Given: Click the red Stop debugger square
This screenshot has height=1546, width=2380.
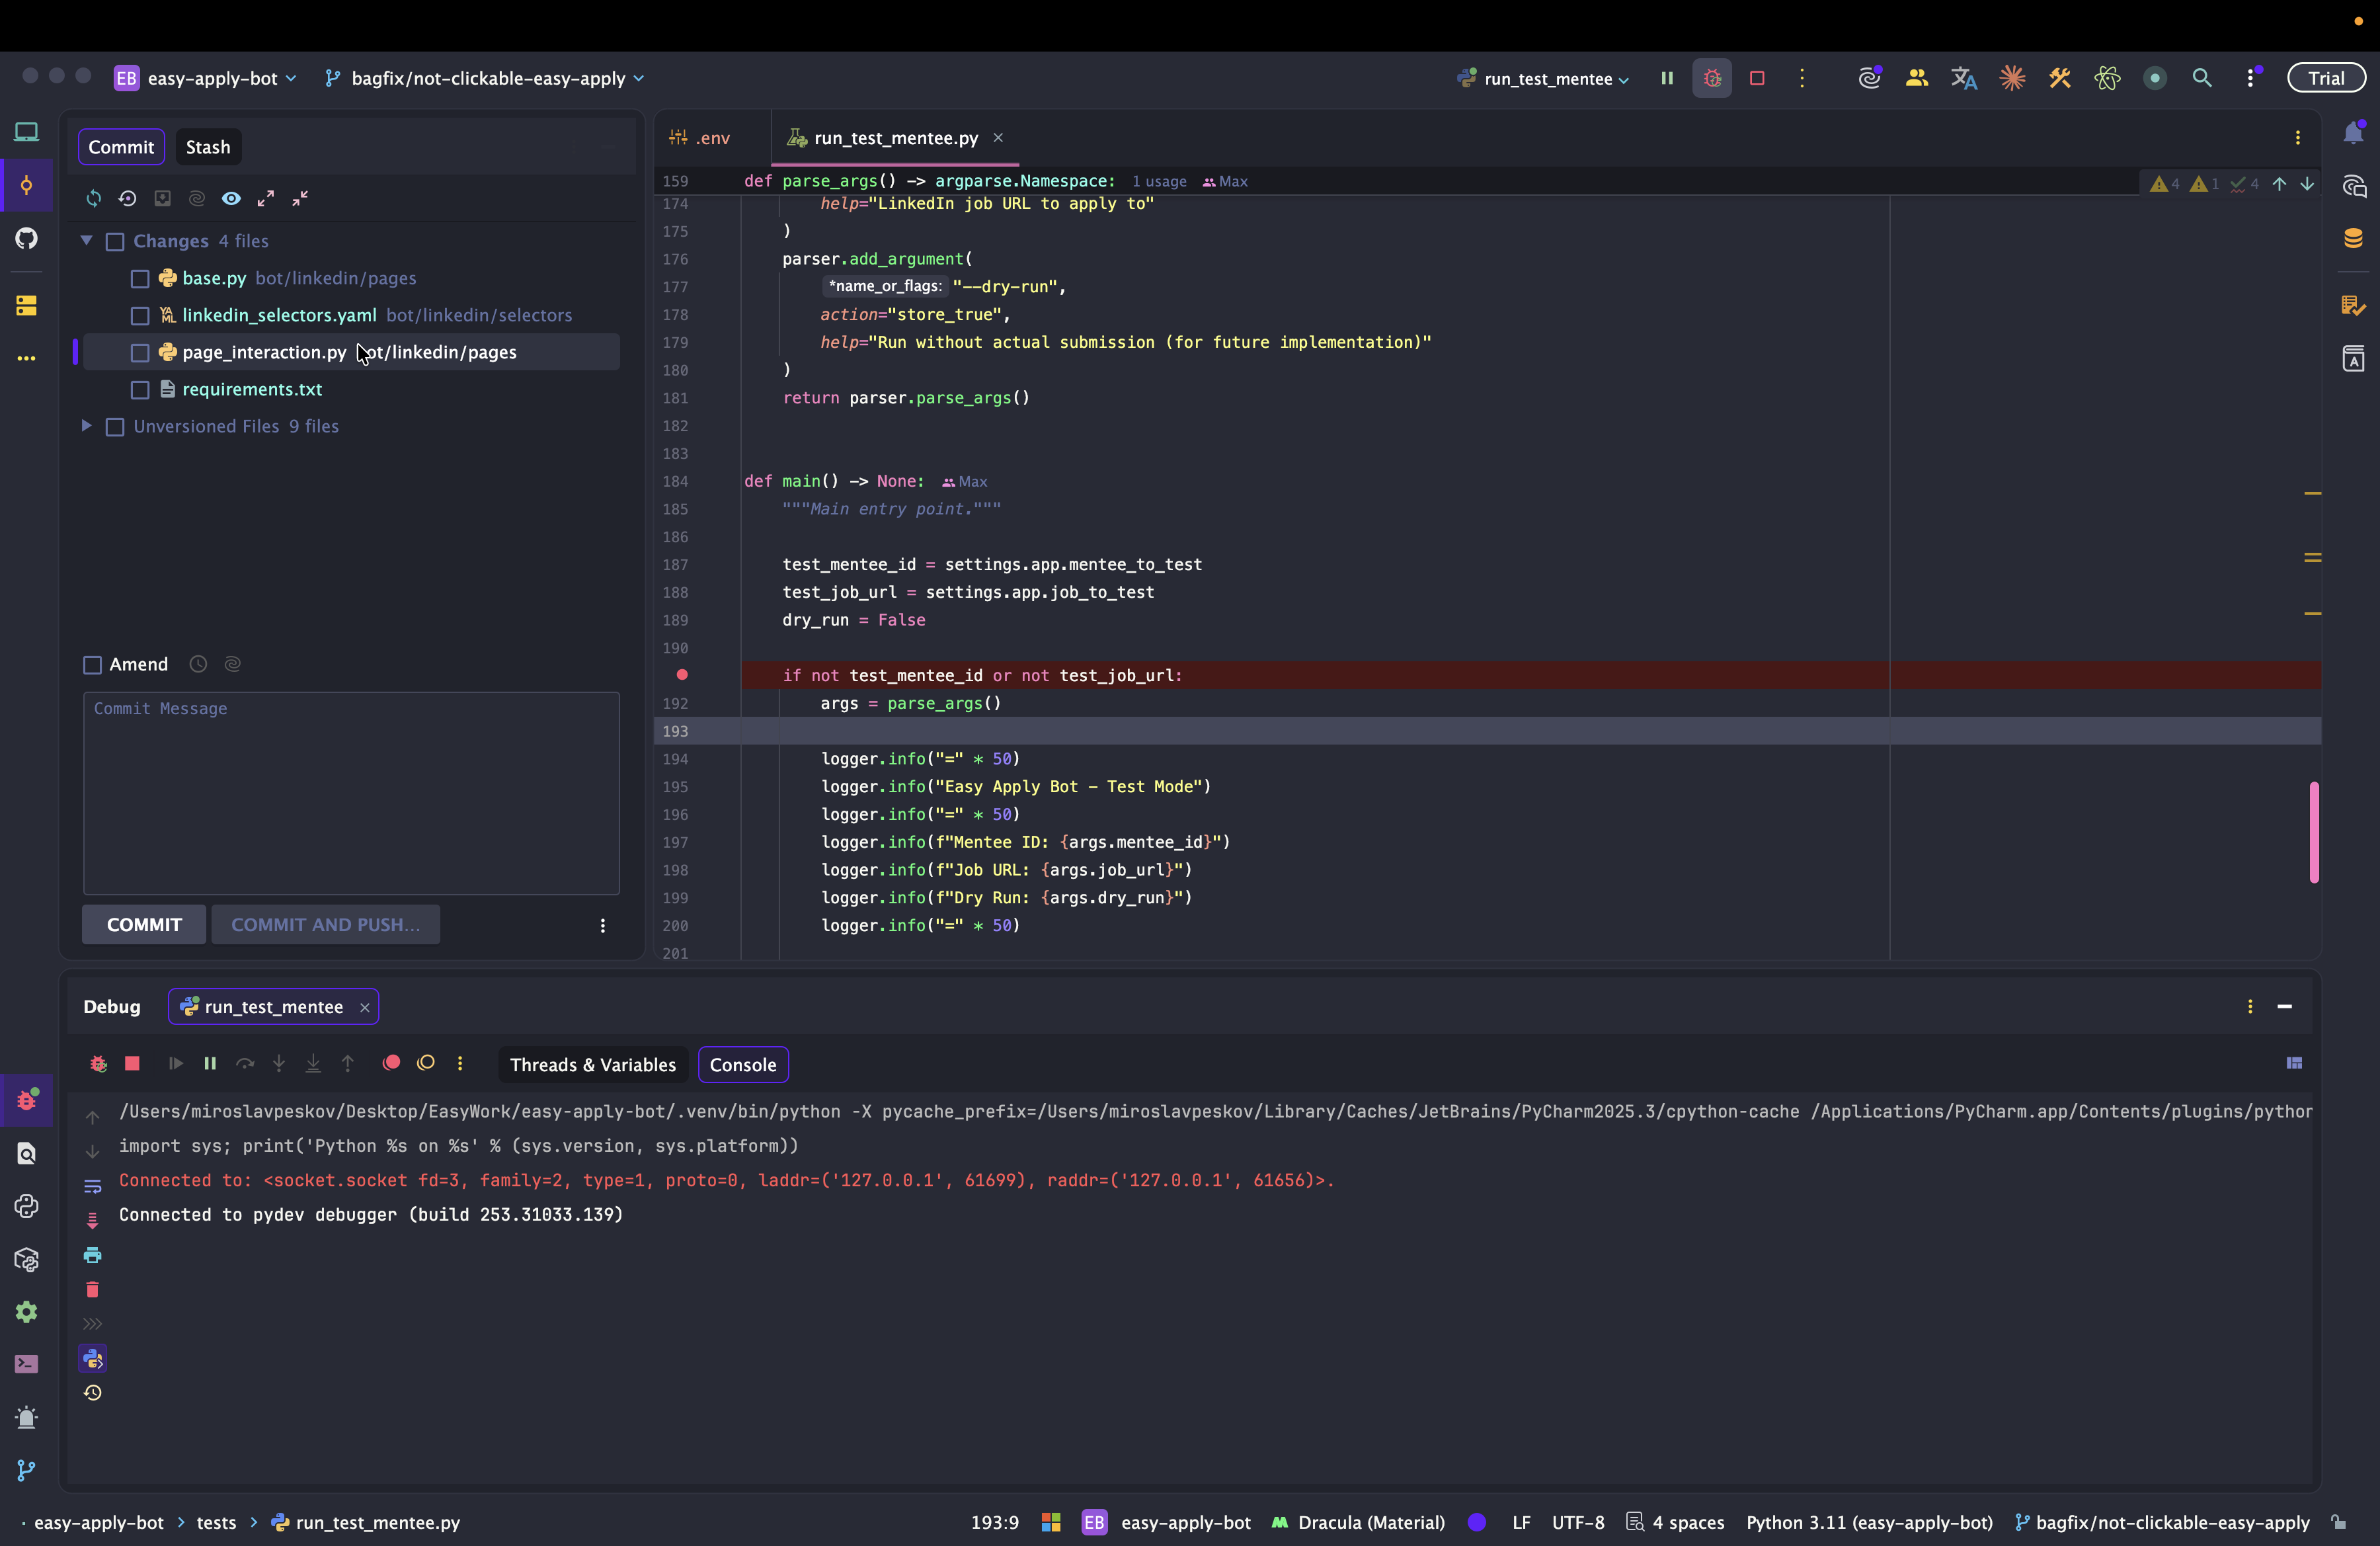Looking at the screenshot, I should click(132, 1063).
